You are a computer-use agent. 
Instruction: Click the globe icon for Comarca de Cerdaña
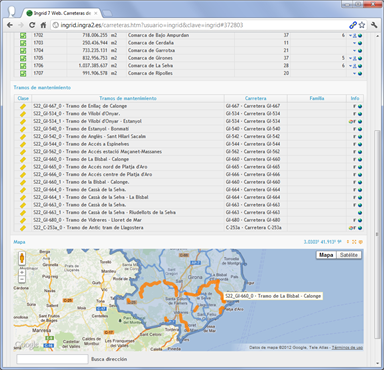tap(360, 43)
